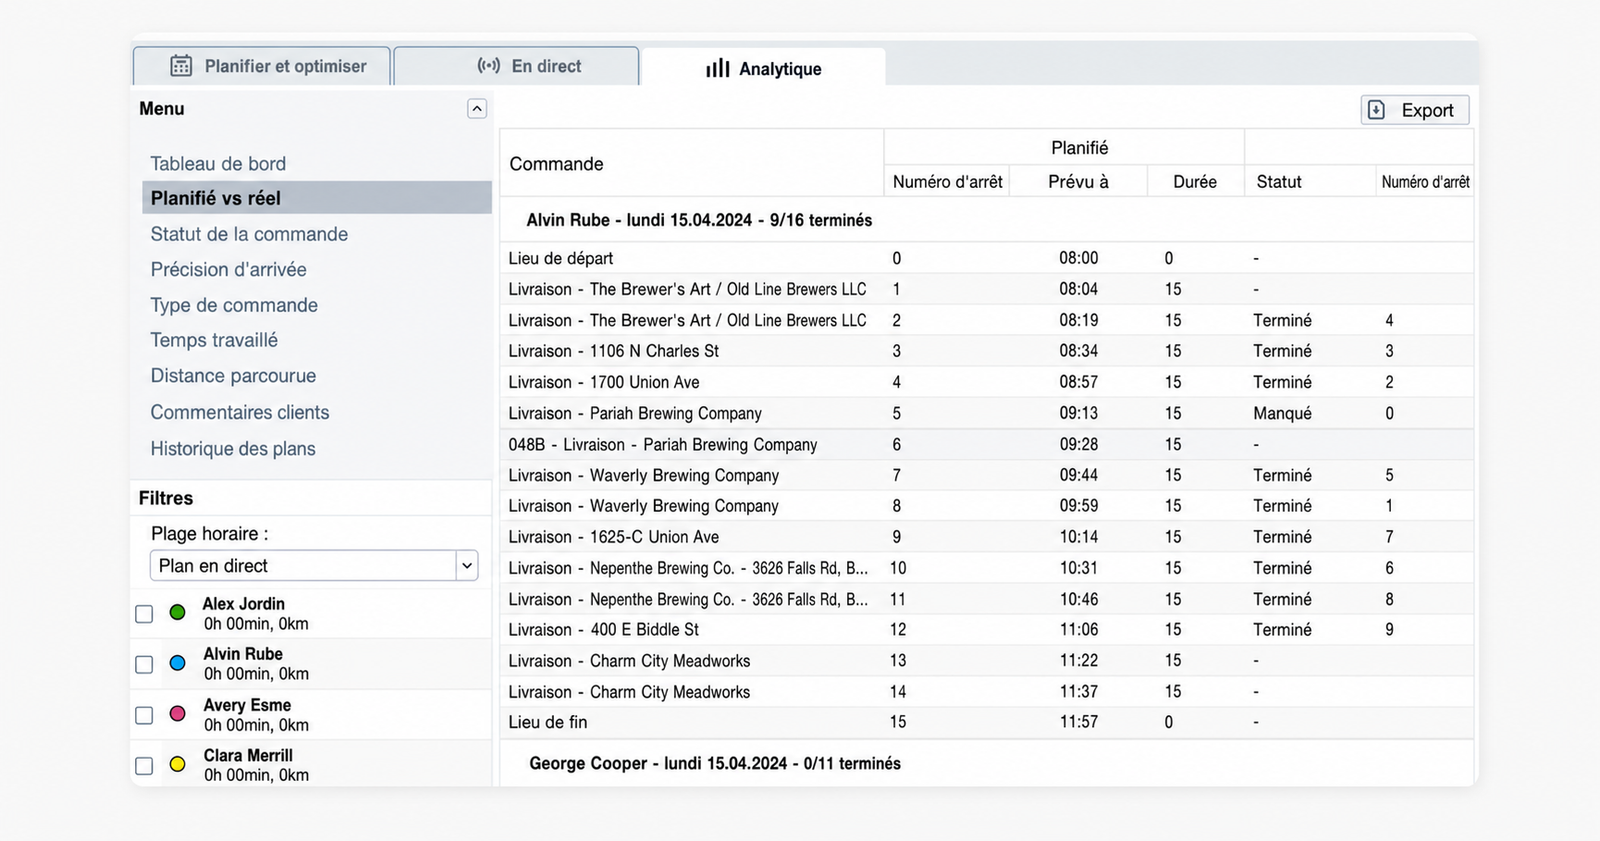Select the Lieu de fin row
1600x841 pixels.
pyautogui.click(x=986, y=722)
